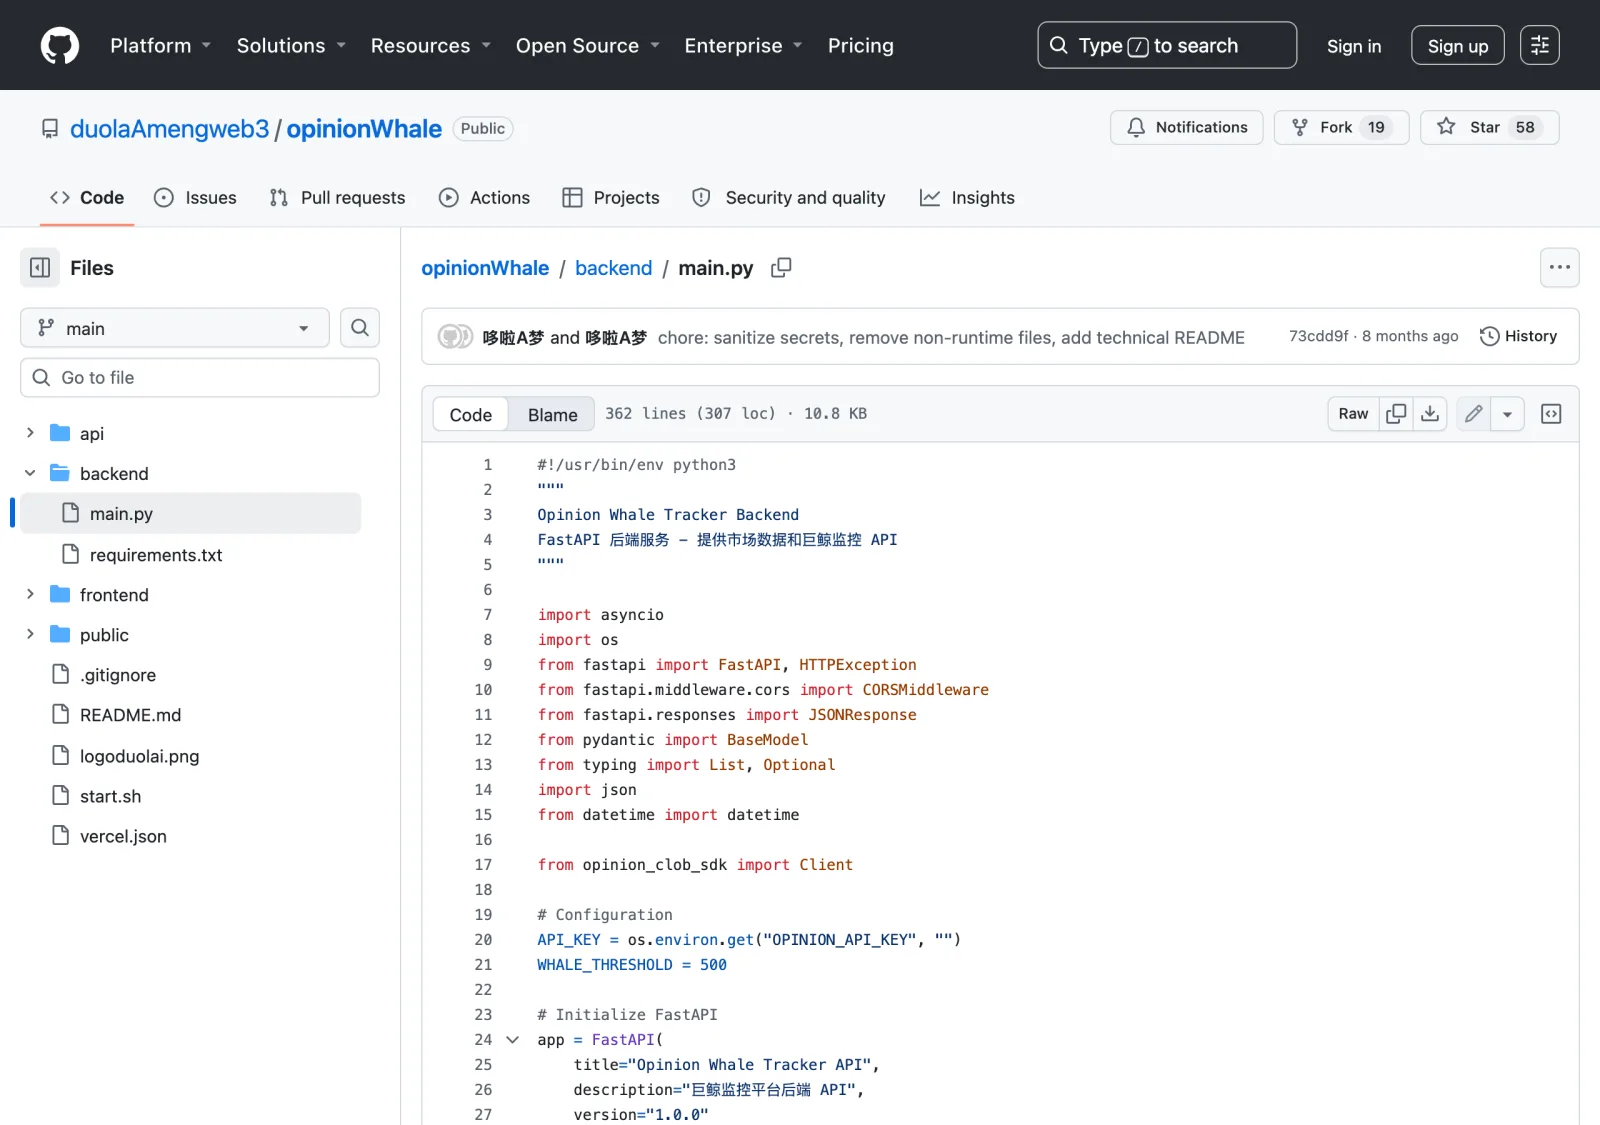Go to the Pricing page

click(x=860, y=45)
